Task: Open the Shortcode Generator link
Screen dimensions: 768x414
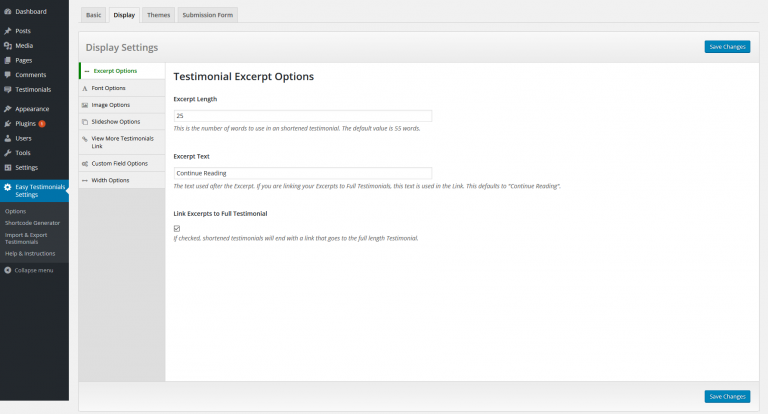Action: 33,222
